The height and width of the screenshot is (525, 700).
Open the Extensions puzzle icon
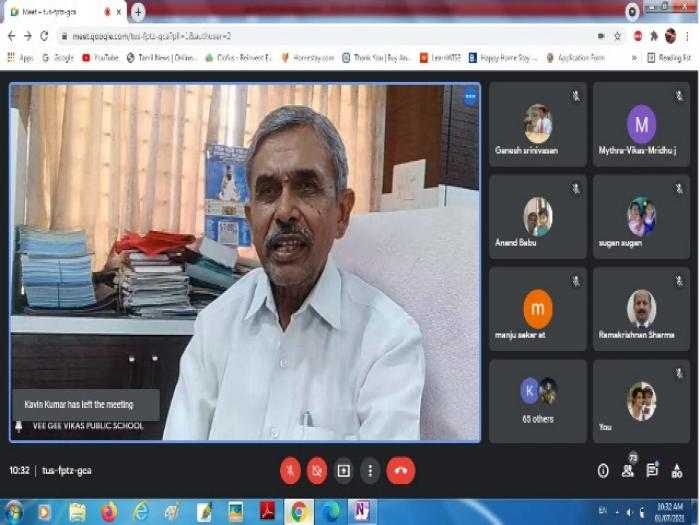(654, 36)
